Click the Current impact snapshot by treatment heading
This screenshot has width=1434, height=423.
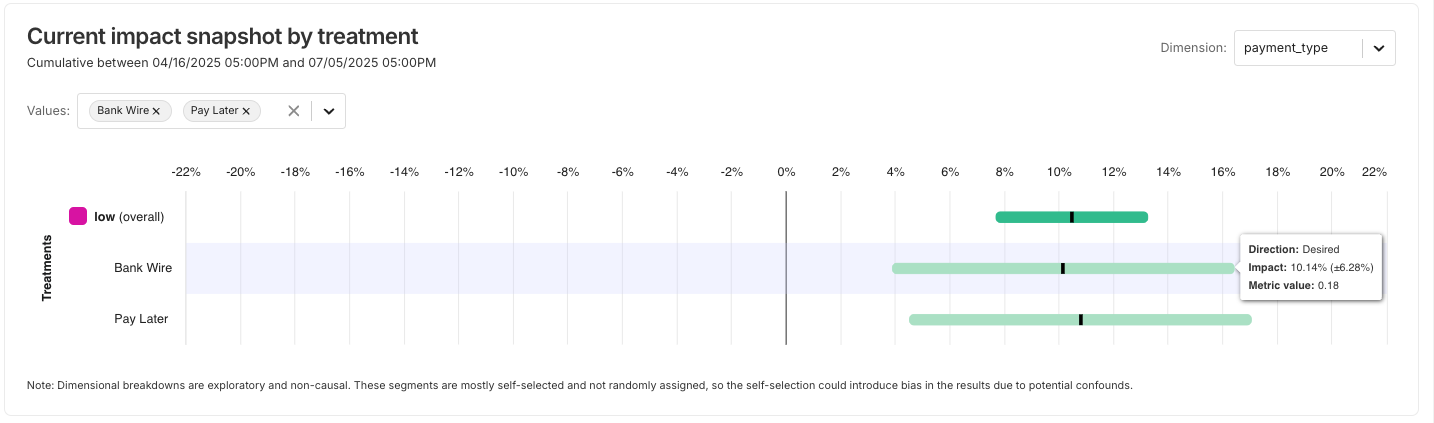tap(222, 37)
